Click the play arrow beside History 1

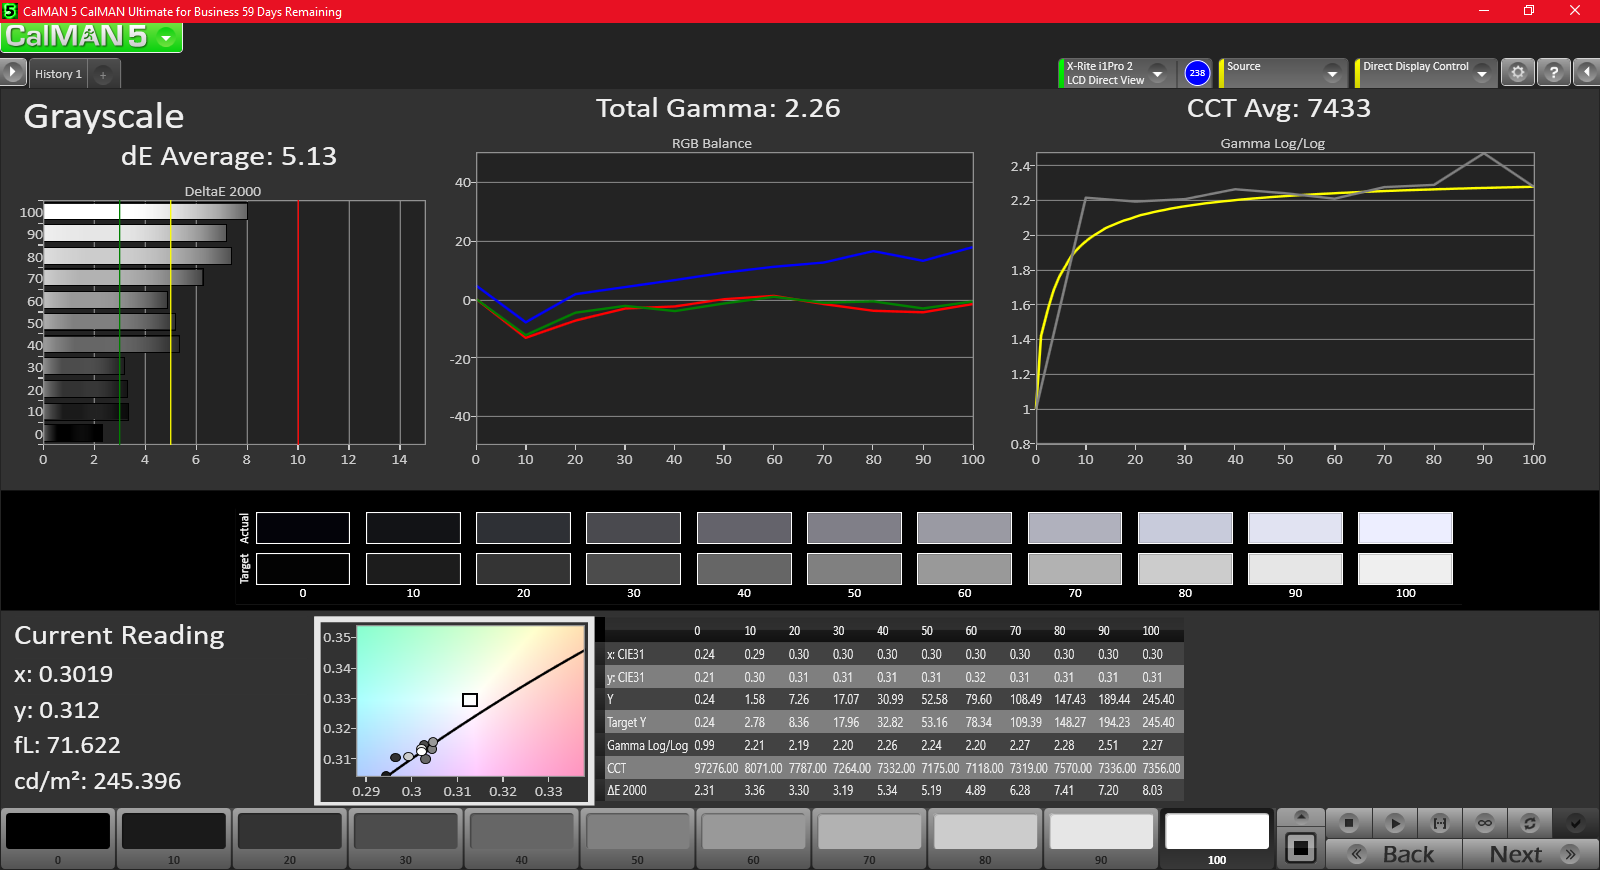click(12, 73)
